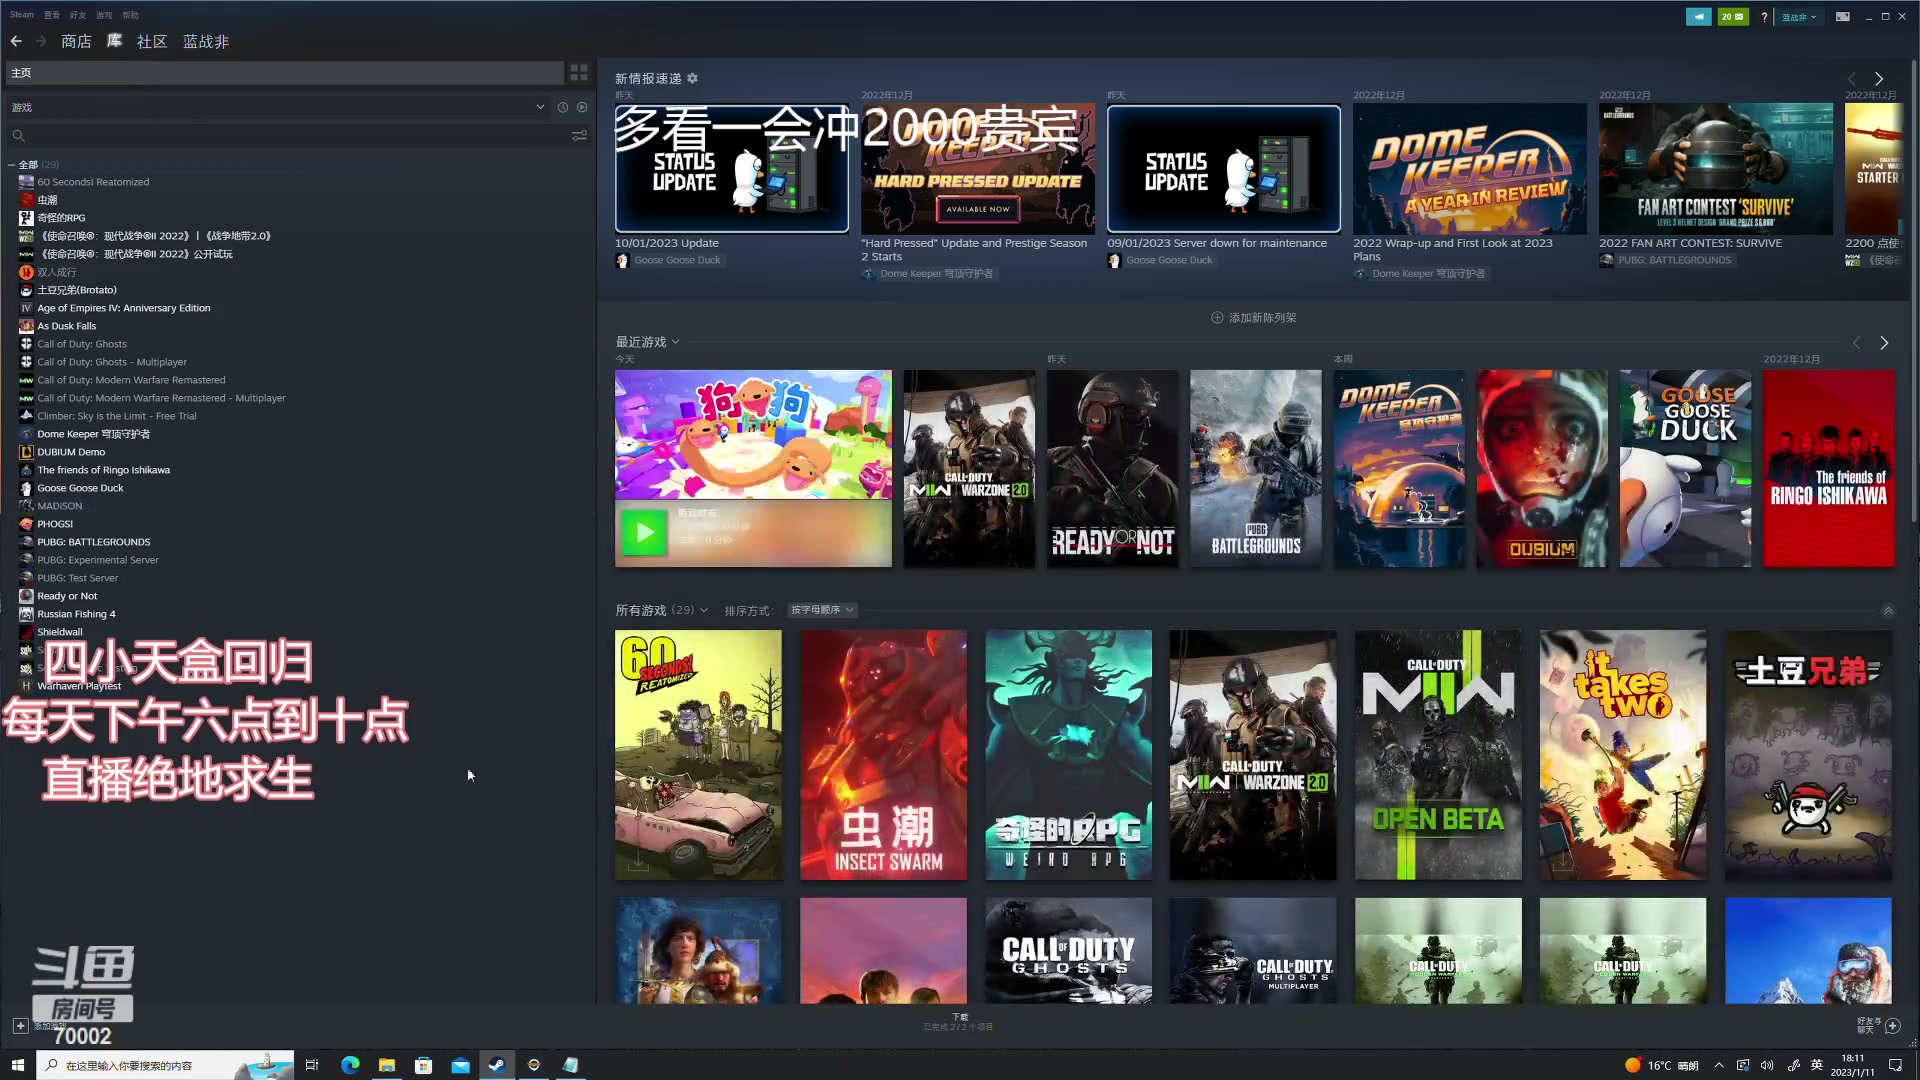
Task: Select Ready or Not in game list
Action: coord(67,596)
